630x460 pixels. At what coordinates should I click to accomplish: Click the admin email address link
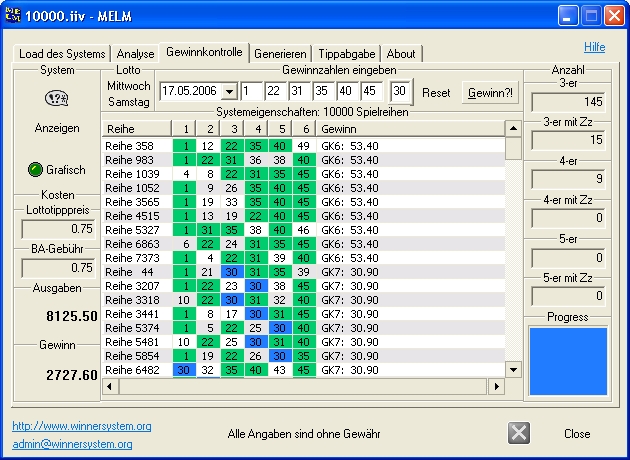point(72,444)
